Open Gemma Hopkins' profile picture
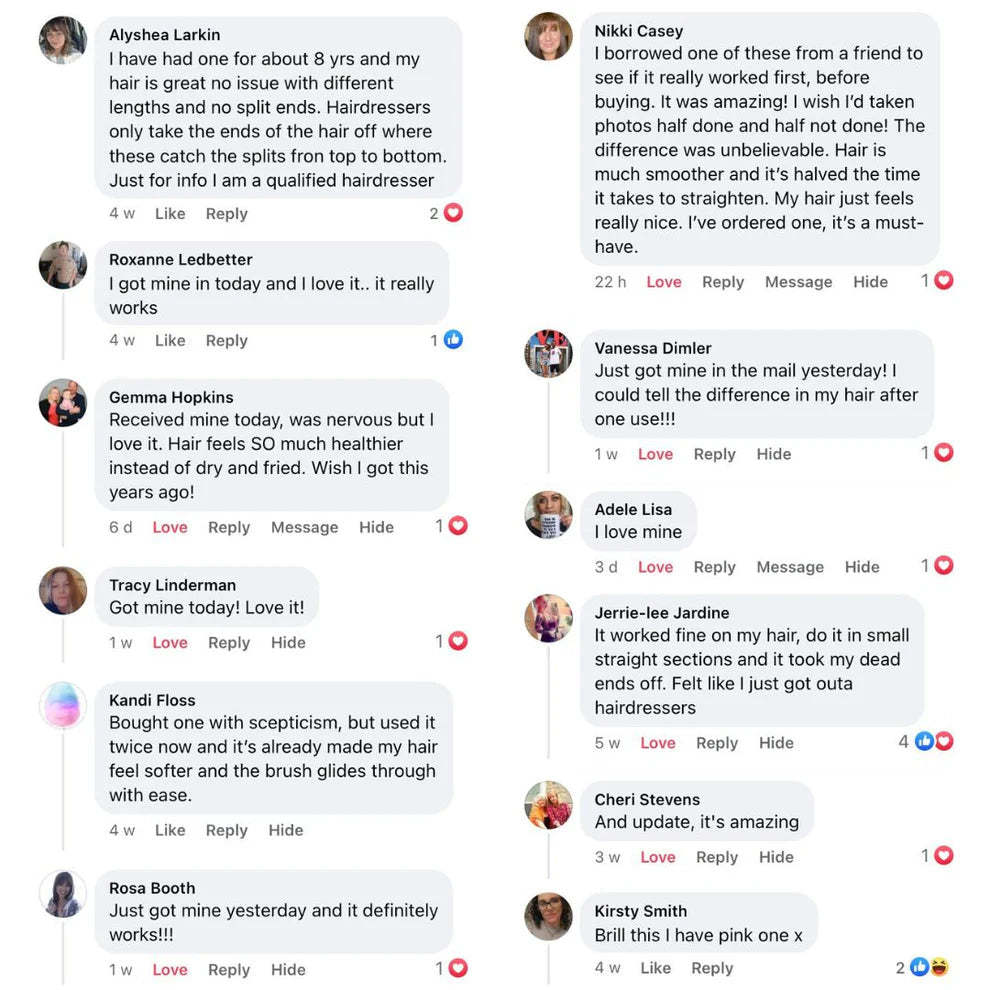 pyautogui.click(x=62, y=403)
